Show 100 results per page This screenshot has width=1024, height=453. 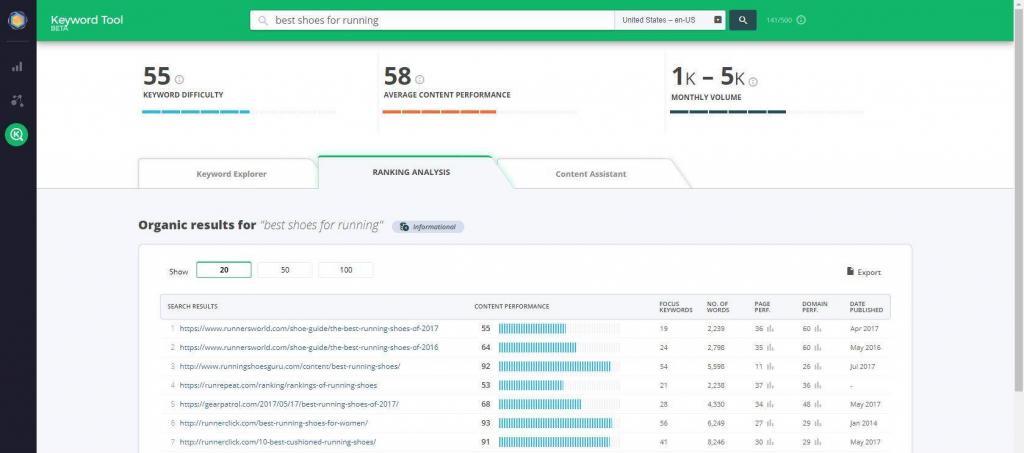345,270
